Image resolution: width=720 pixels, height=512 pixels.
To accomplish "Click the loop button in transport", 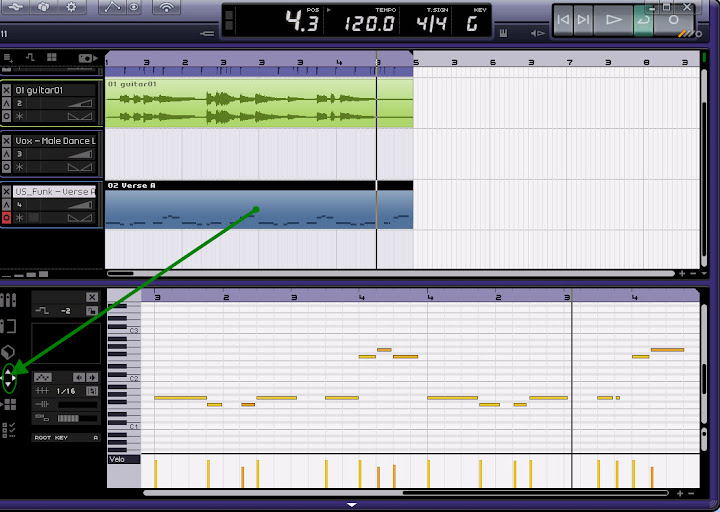I will pyautogui.click(x=643, y=20).
